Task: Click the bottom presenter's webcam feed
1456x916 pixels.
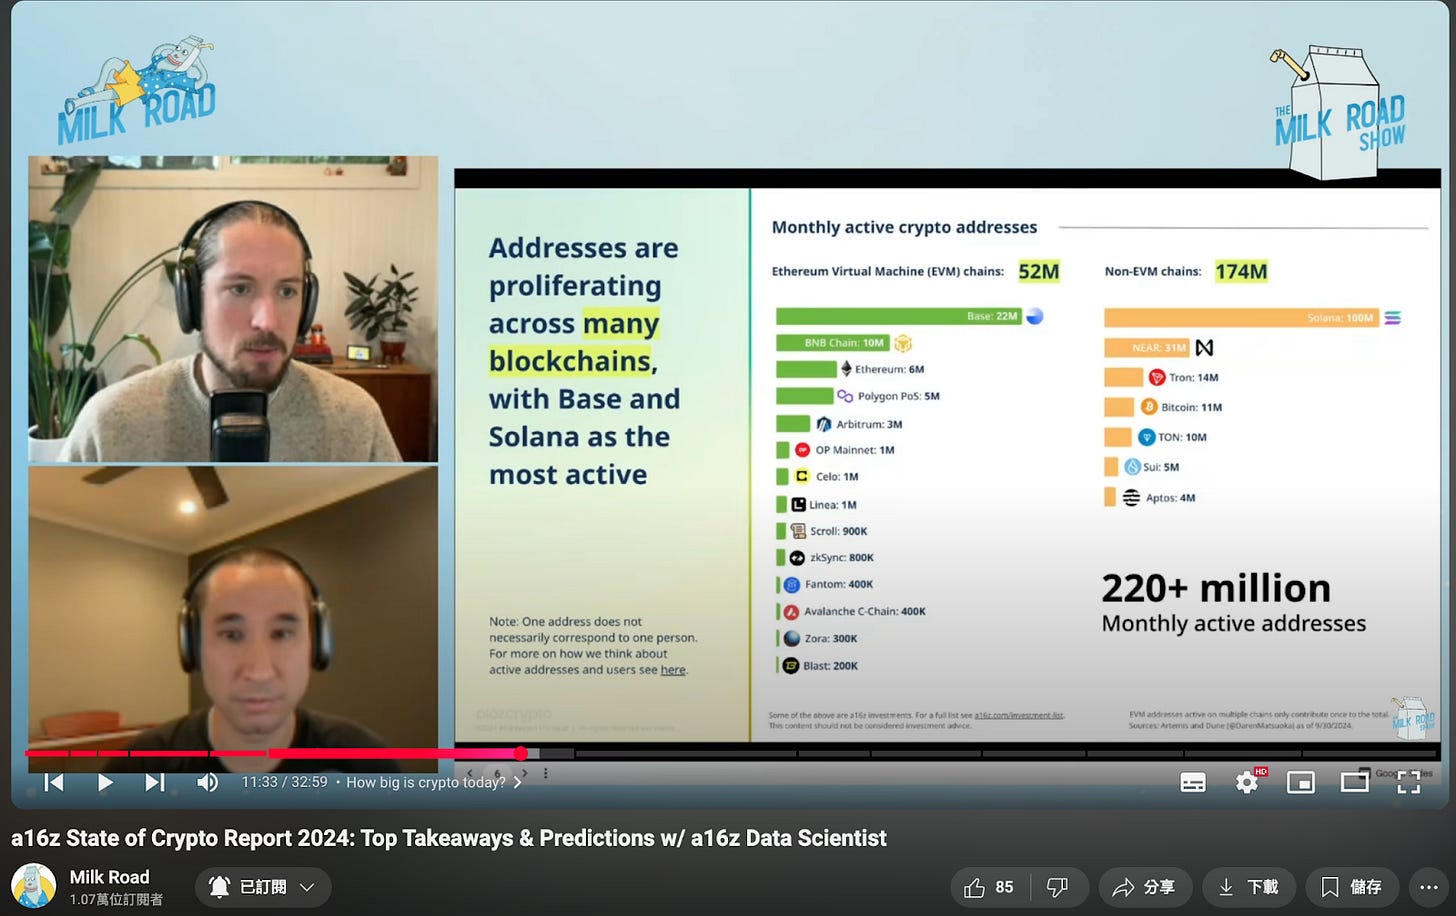Action: point(233,619)
